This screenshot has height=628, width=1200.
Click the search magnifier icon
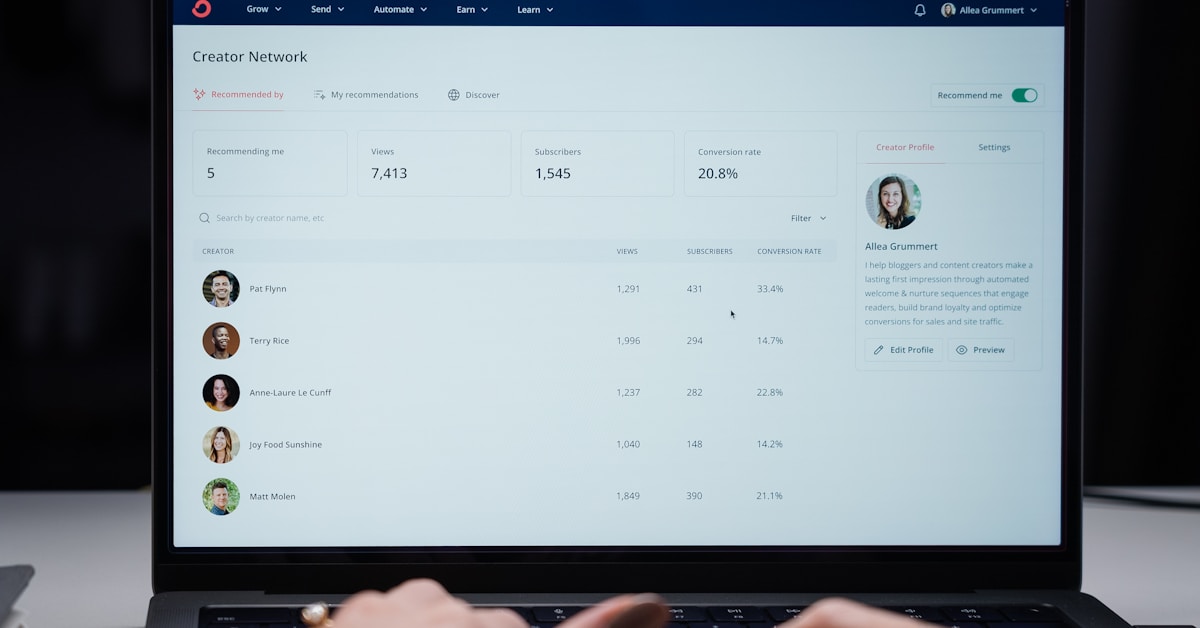click(x=204, y=218)
